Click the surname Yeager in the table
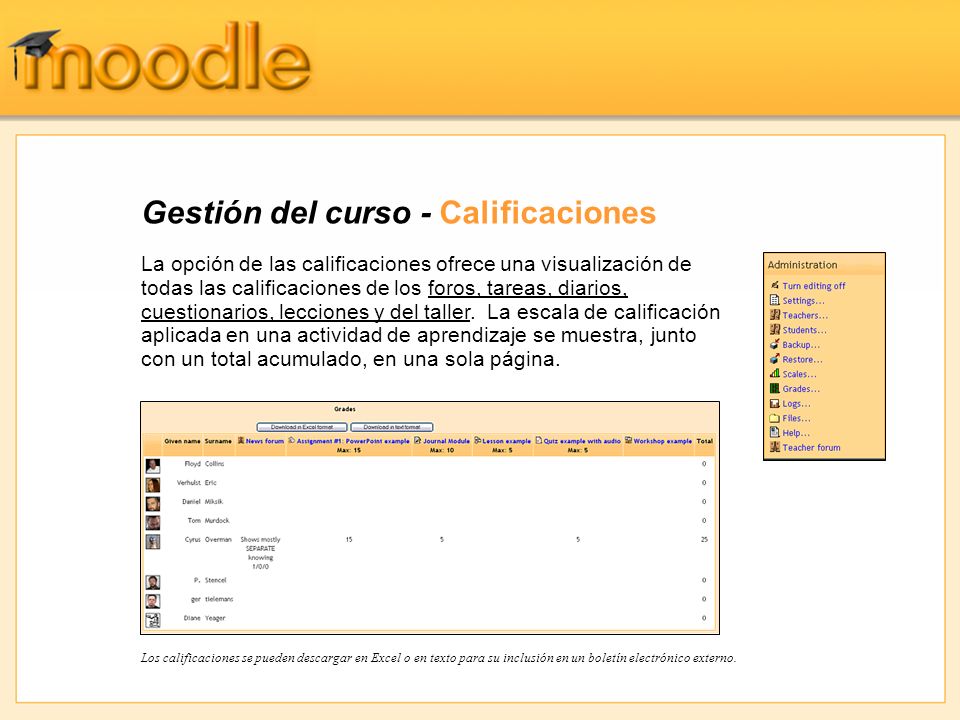This screenshot has width=960, height=720. tap(215, 618)
